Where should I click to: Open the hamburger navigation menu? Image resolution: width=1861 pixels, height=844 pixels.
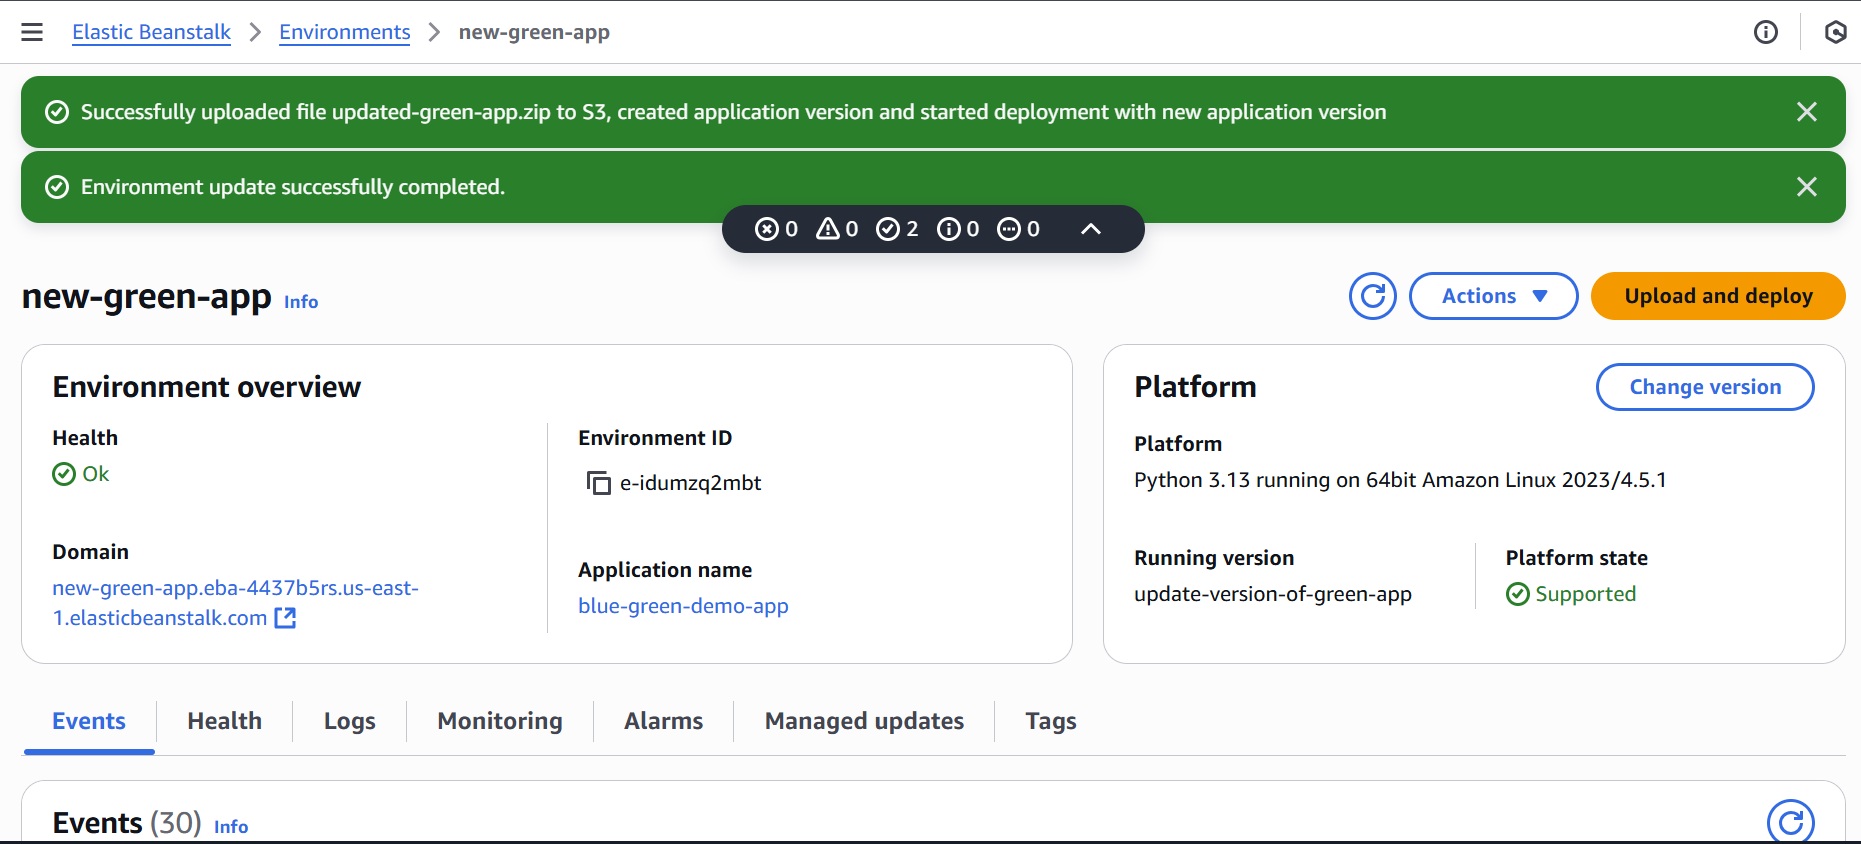pyautogui.click(x=32, y=32)
